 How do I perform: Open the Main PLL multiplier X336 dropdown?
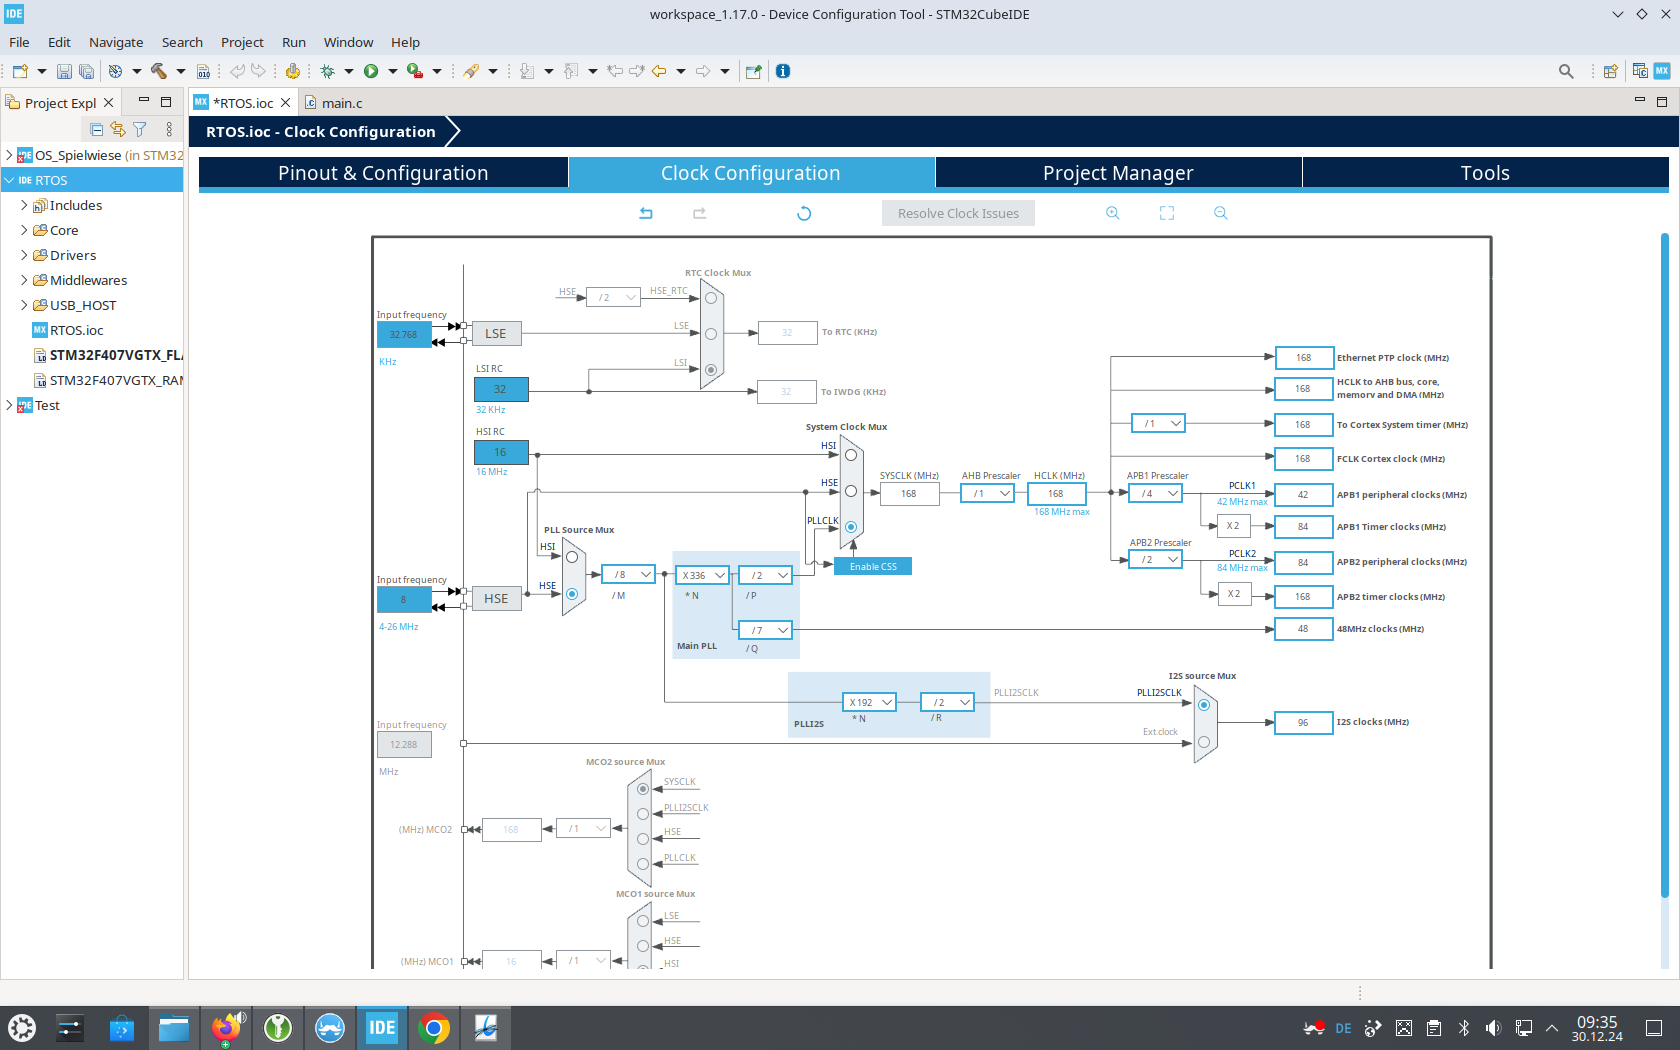click(x=702, y=574)
